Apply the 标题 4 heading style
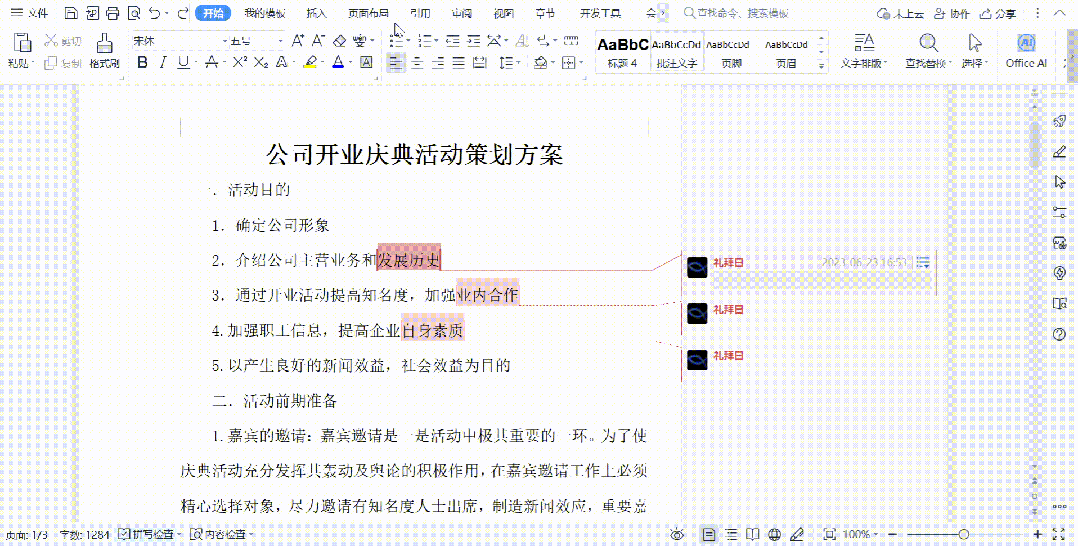1078x546 pixels. (622, 52)
